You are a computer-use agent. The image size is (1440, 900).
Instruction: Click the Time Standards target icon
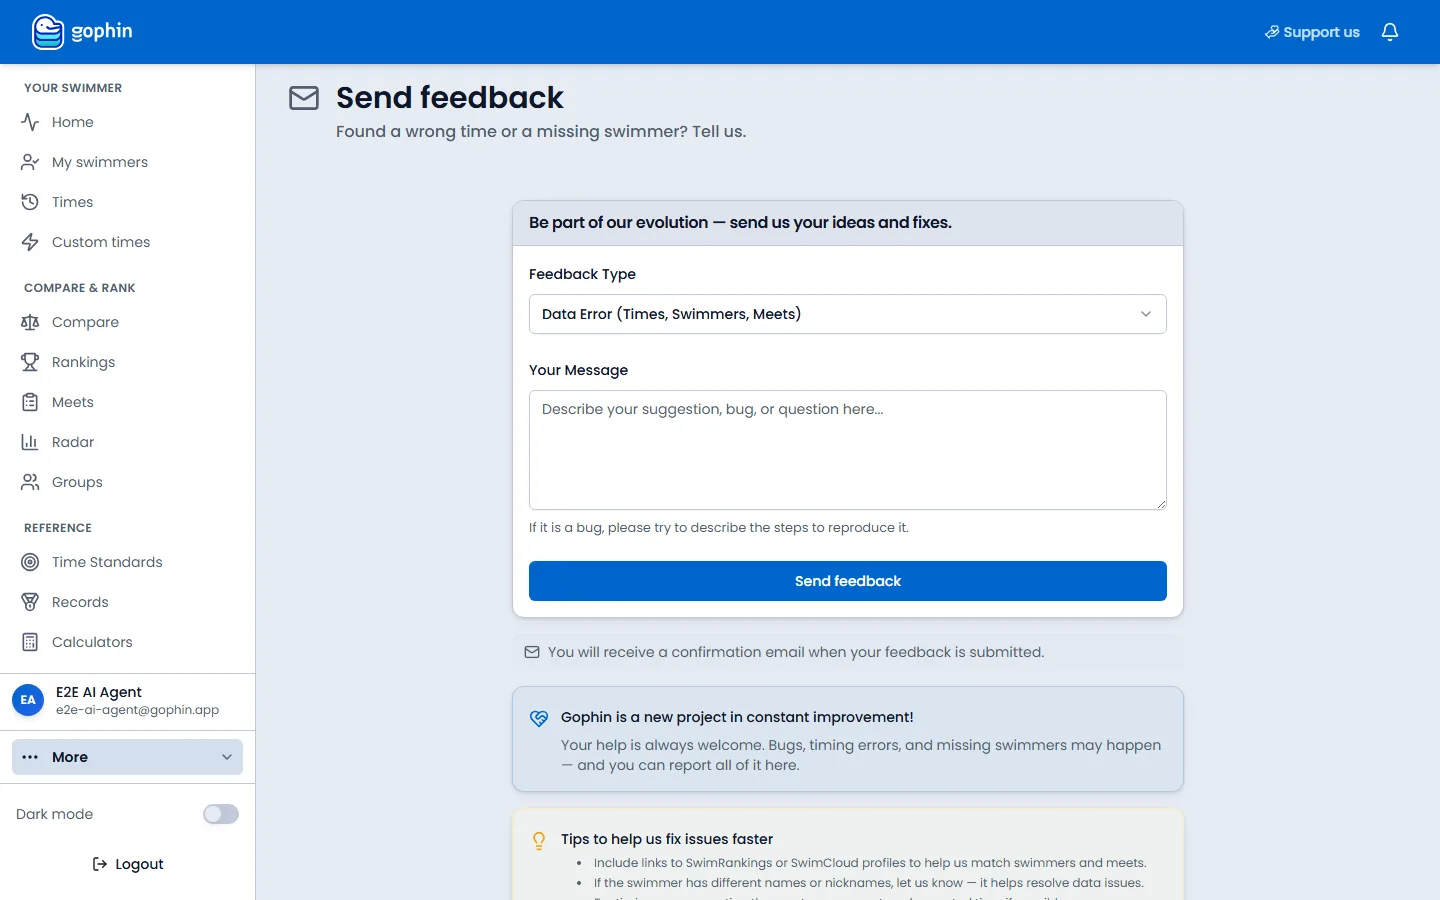(x=30, y=562)
